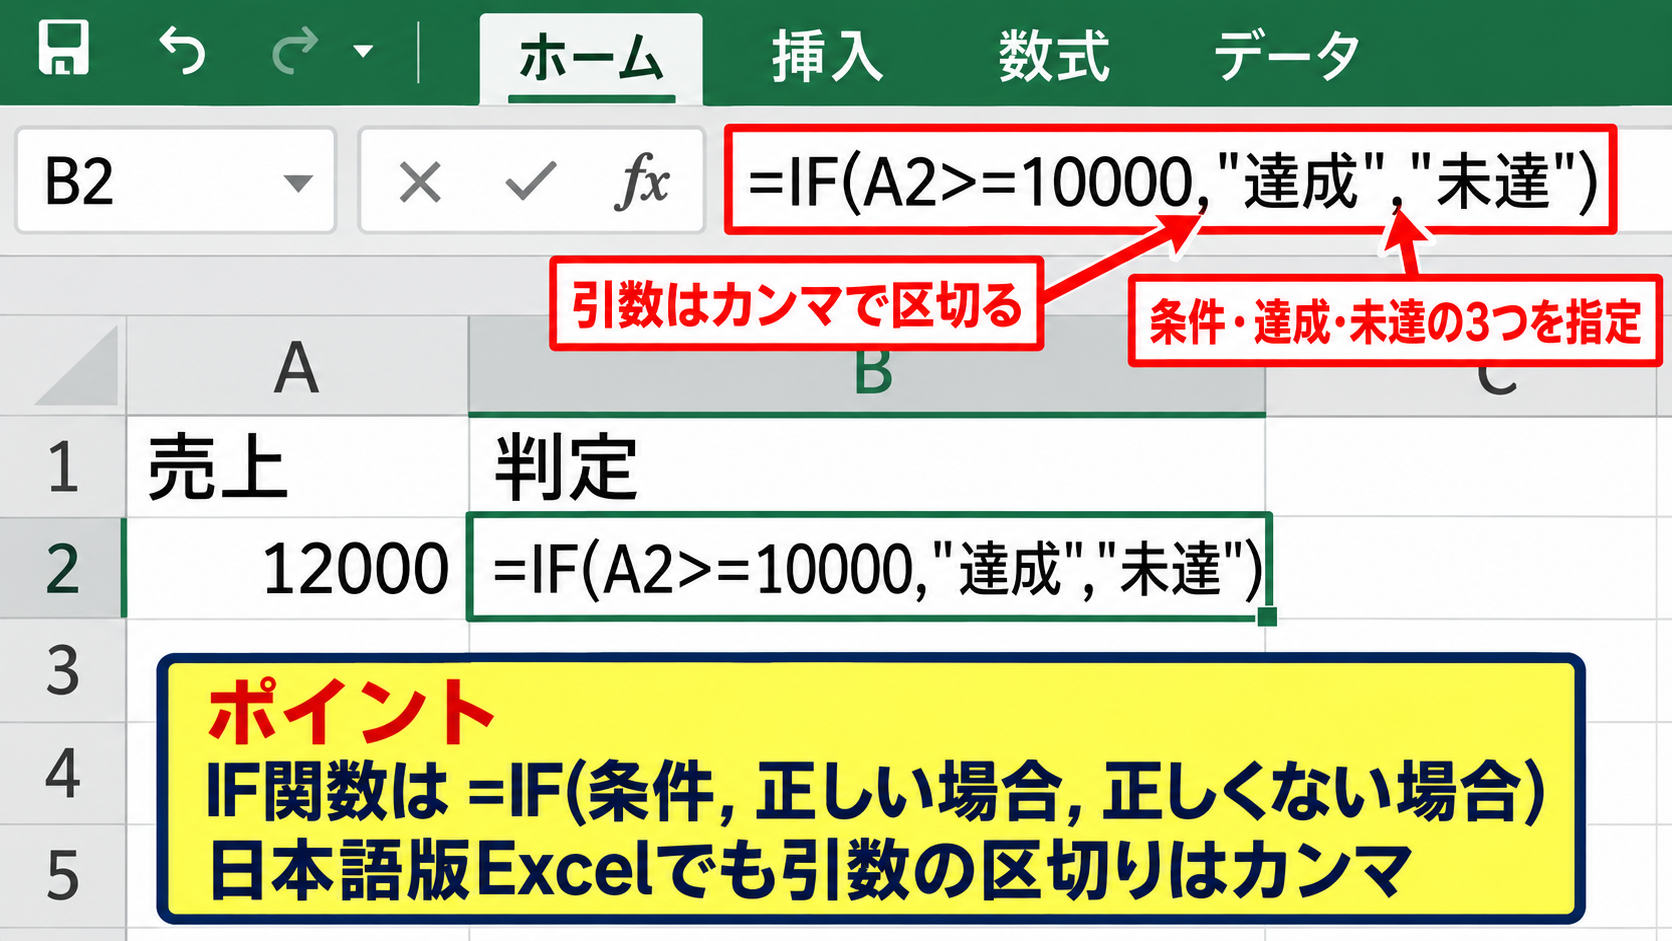Open the 挿入 ribbon tab
The width and height of the screenshot is (1672, 941).
point(826,56)
